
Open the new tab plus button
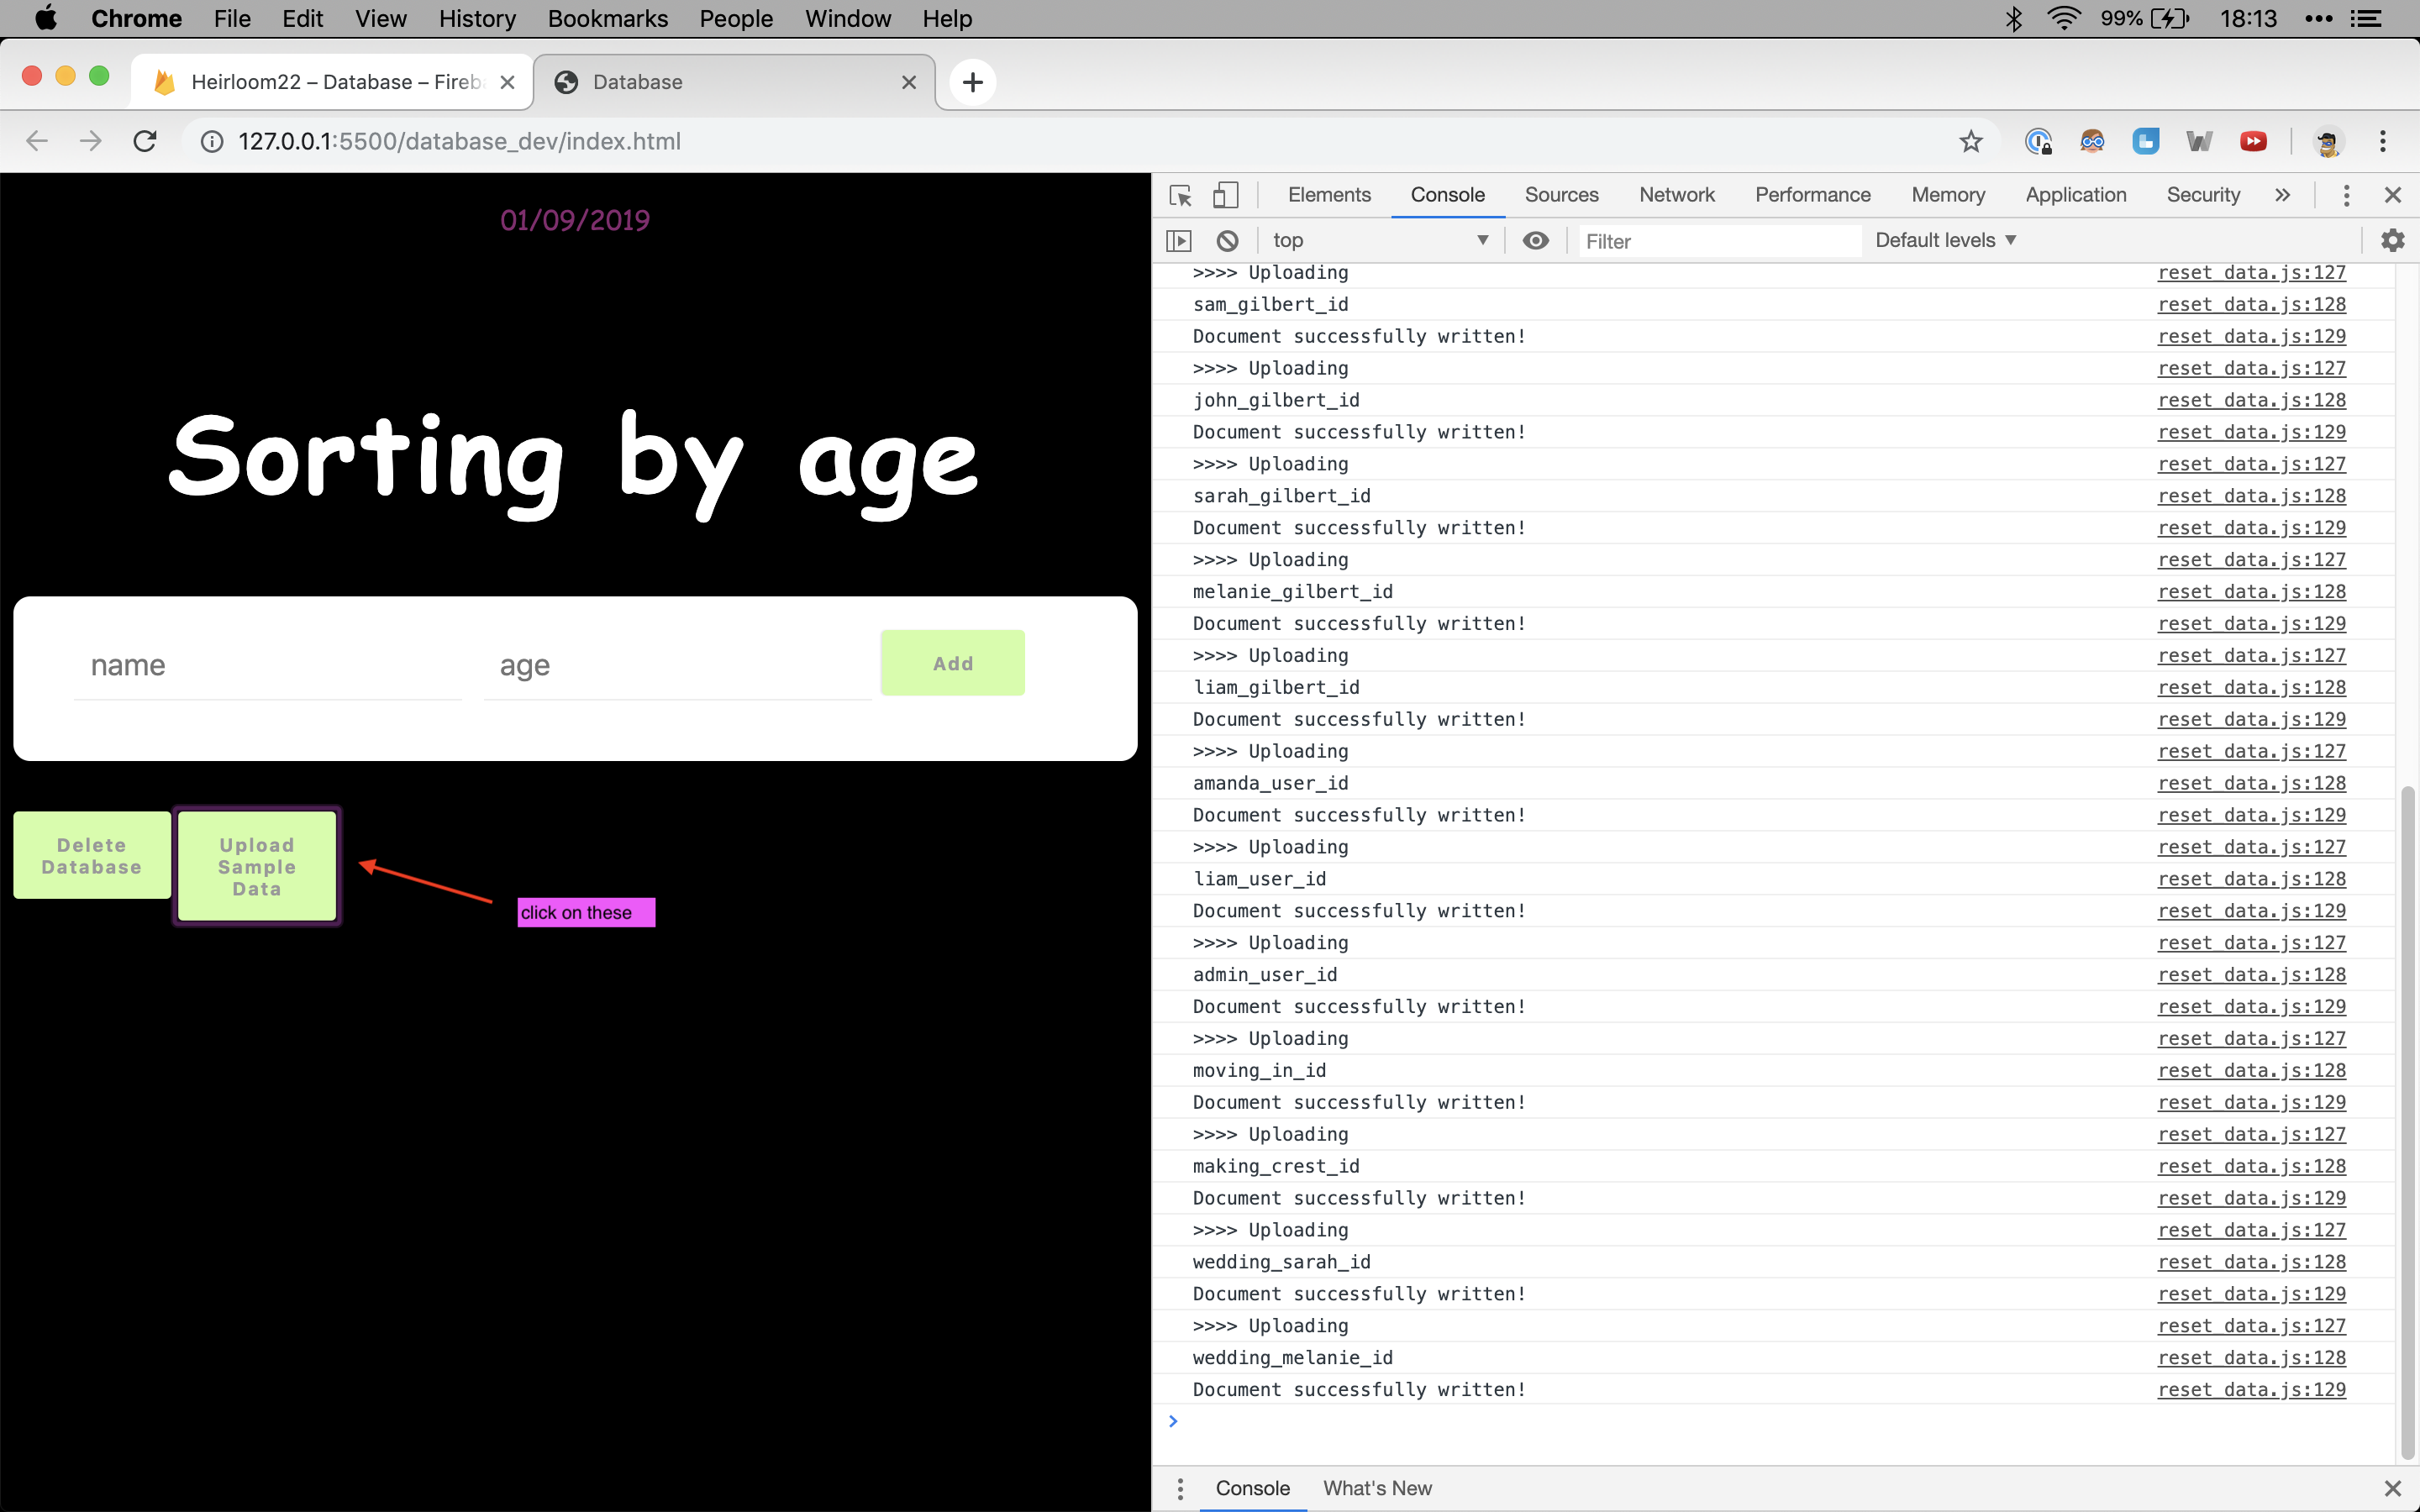tap(972, 82)
